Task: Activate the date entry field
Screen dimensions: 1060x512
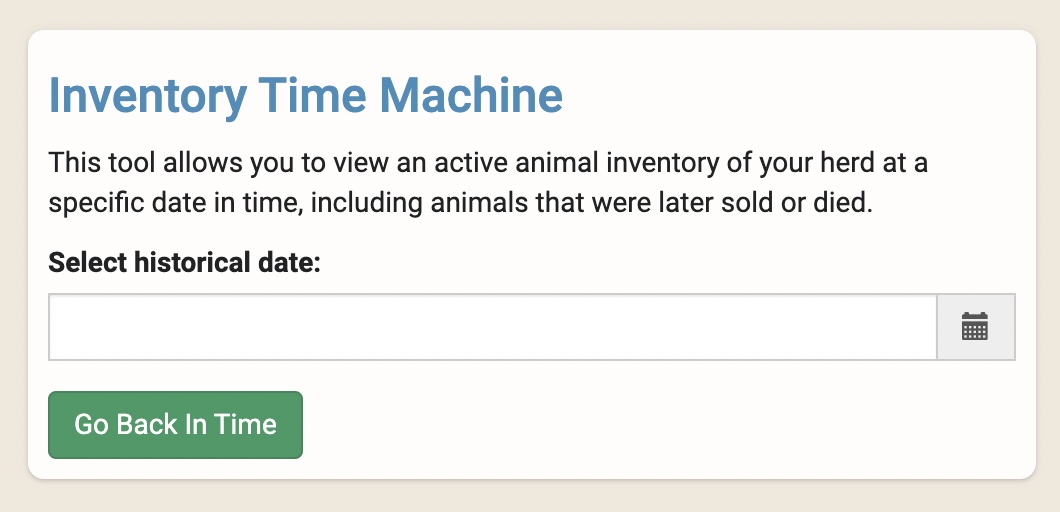Action: point(492,326)
